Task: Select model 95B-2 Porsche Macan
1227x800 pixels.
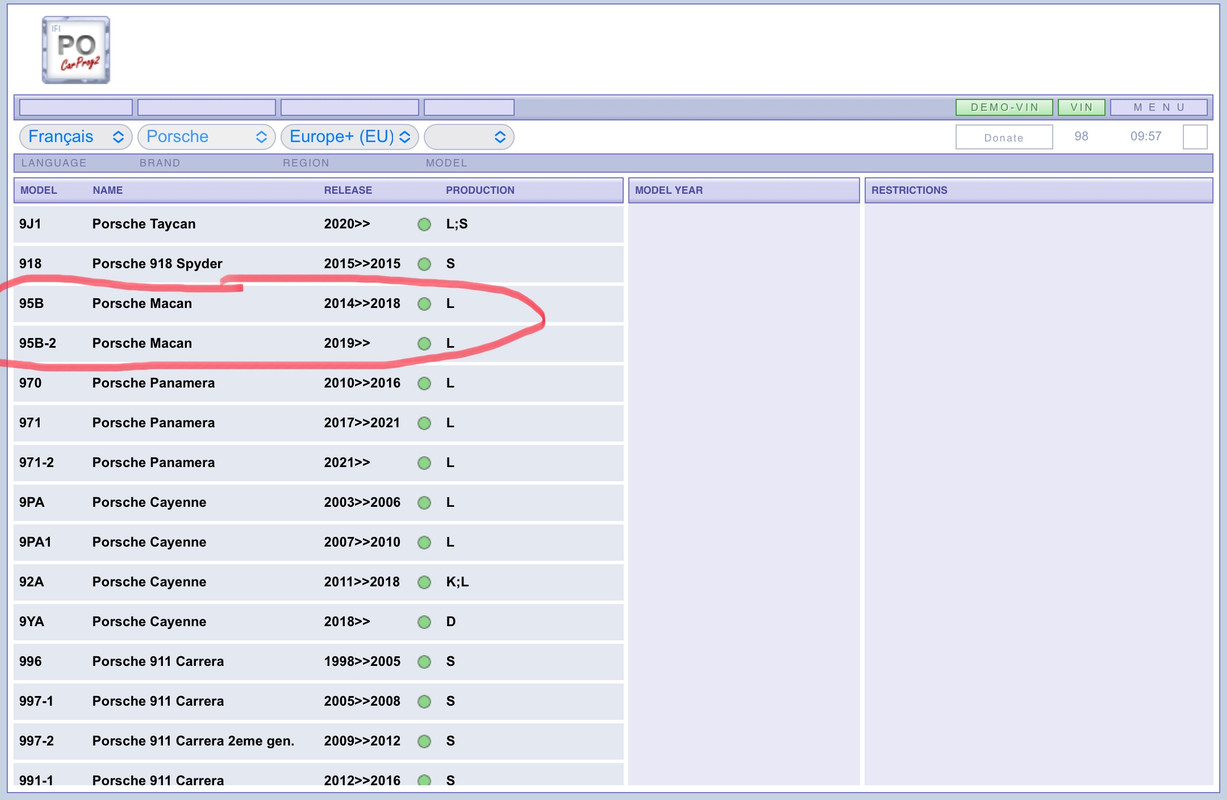Action: [319, 344]
